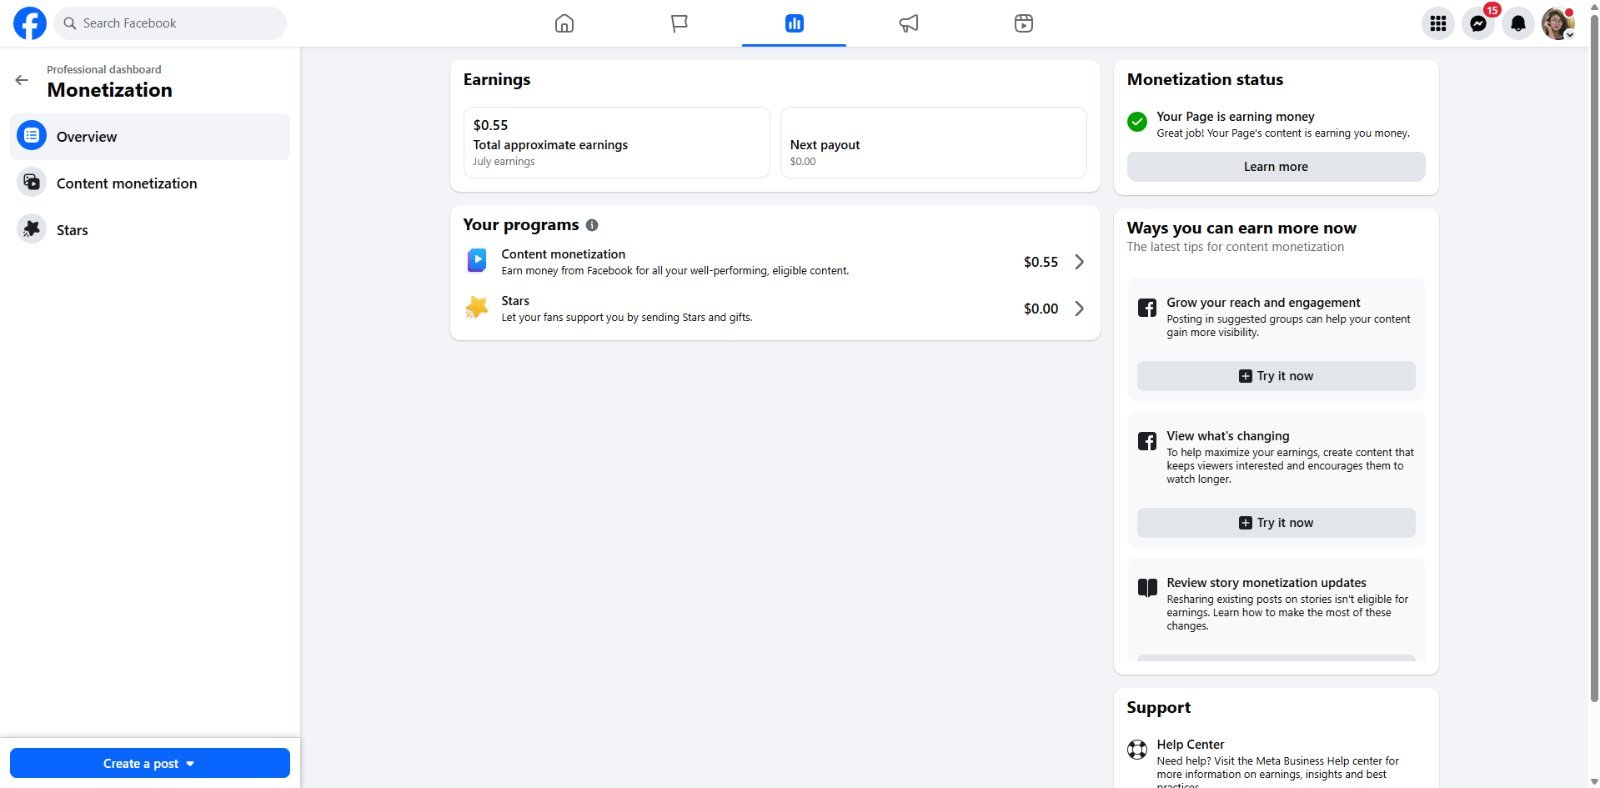1600x788 pixels.
Task: Open the notifications bell icon
Action: click(x=1518, y=23)
